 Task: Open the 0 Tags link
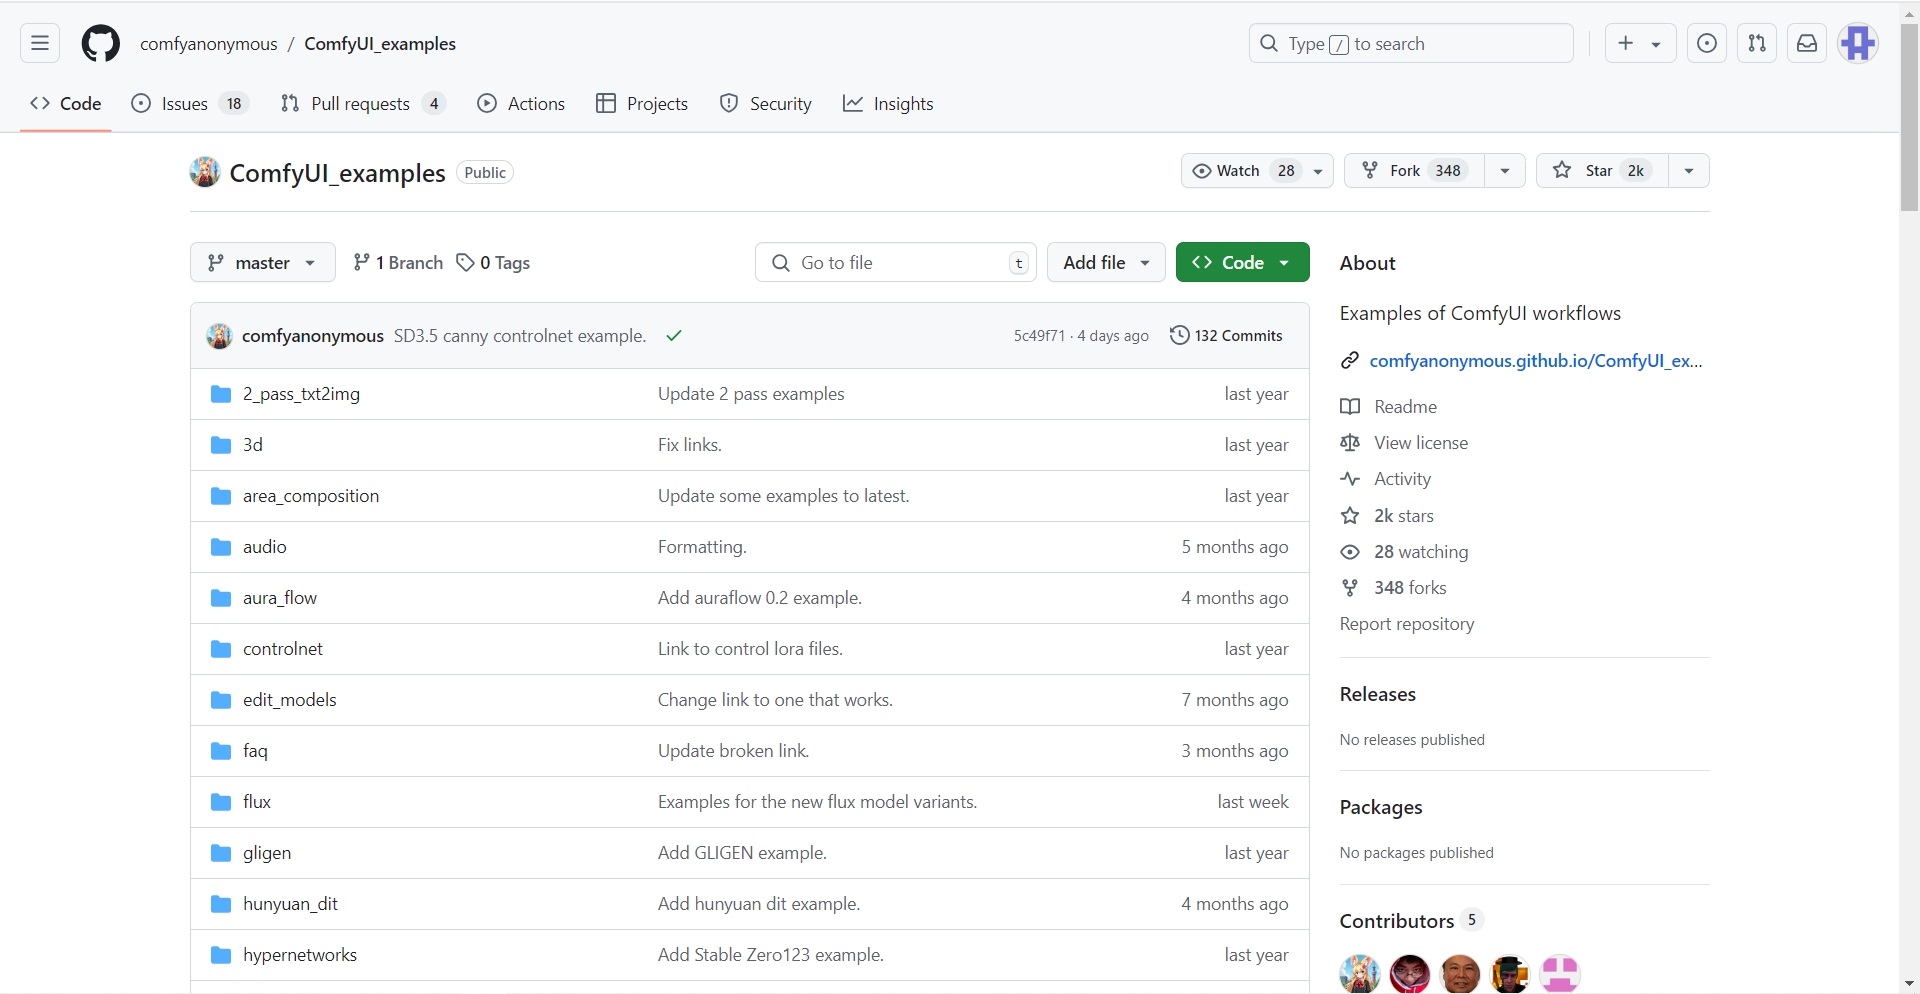coord(493,262)
